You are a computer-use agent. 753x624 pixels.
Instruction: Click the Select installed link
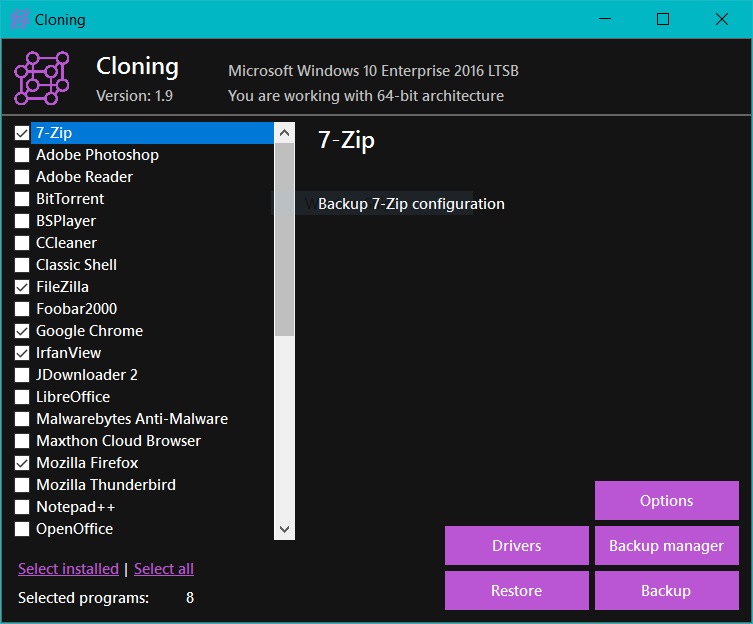point(68,569)
